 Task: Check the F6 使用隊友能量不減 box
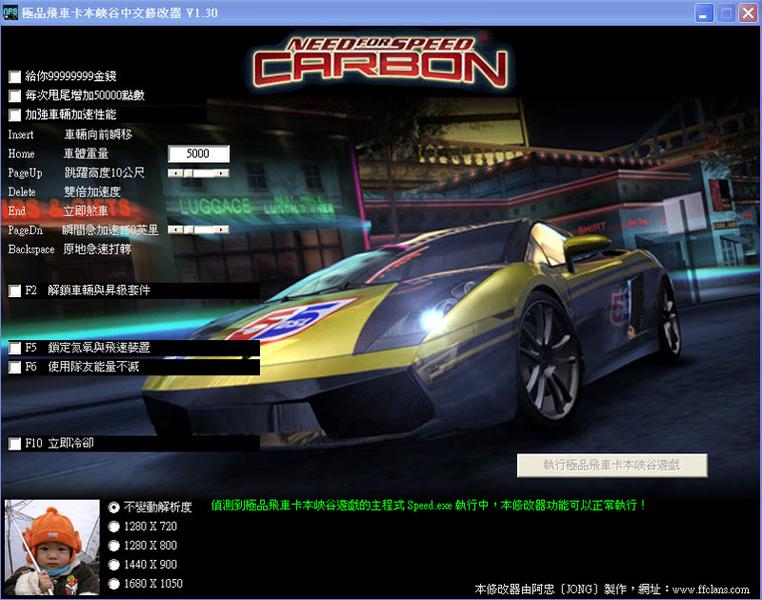click(x=15, y=367)
